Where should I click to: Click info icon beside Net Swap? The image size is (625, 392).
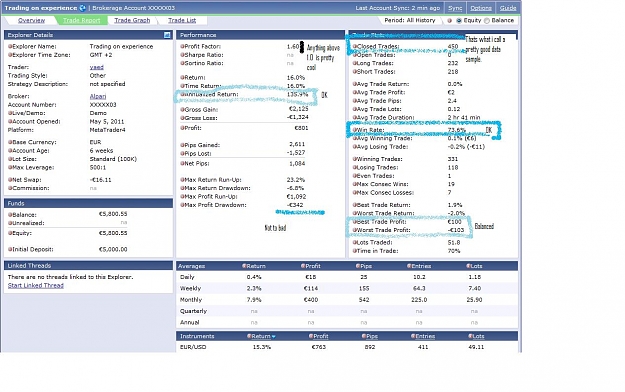[10, 179]
